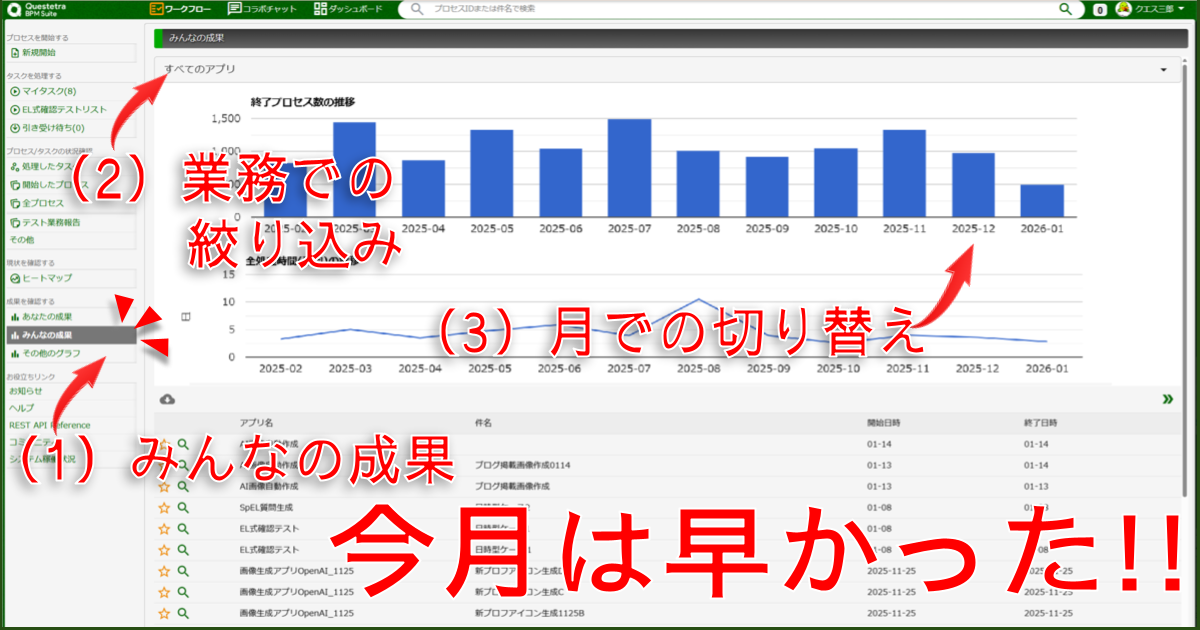1200x630 pixels.
Task: Toggle star on the last 画像生成アプリOpenAI_1125 row
Action: coord(164,613)
